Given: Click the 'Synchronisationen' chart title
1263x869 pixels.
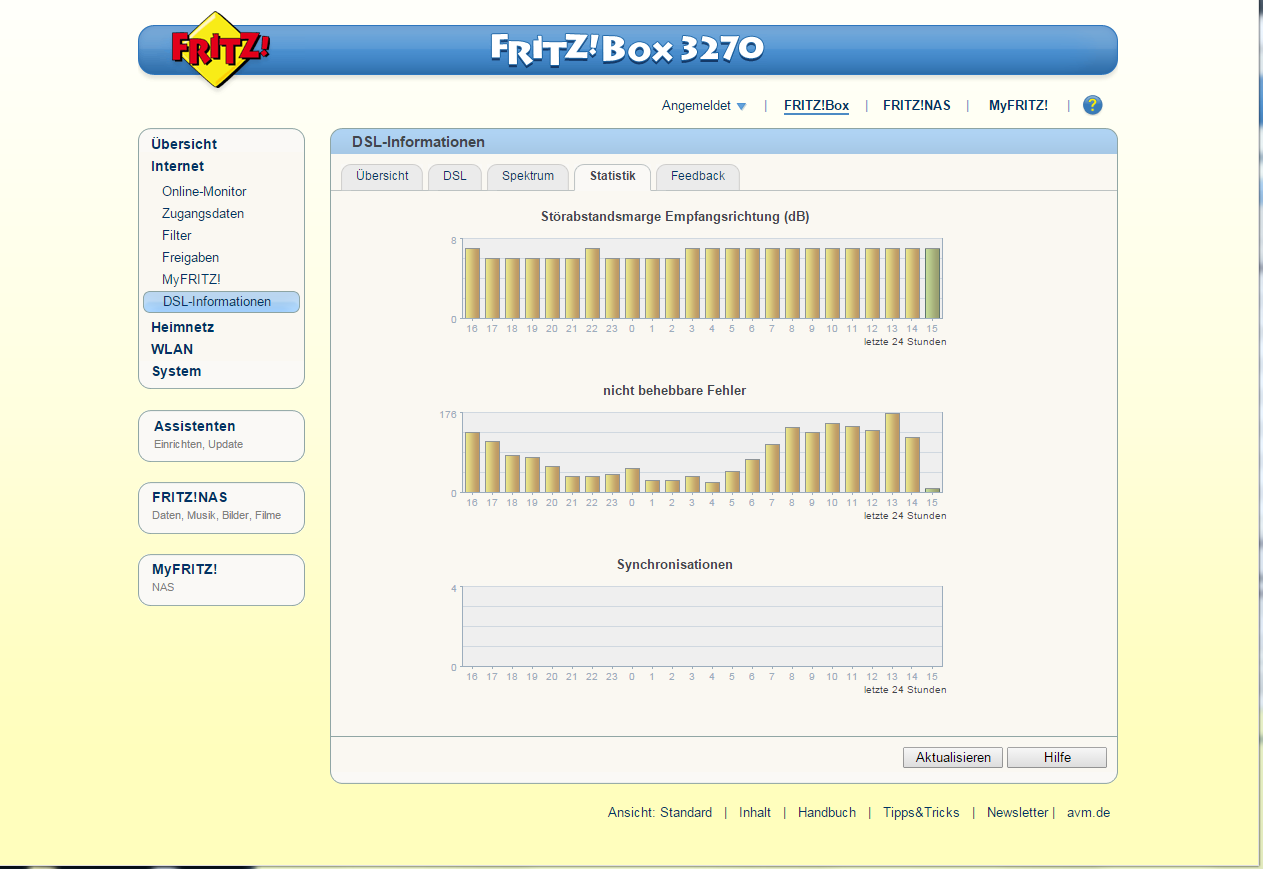Looking at the screenshot, I should coord(674,564).
